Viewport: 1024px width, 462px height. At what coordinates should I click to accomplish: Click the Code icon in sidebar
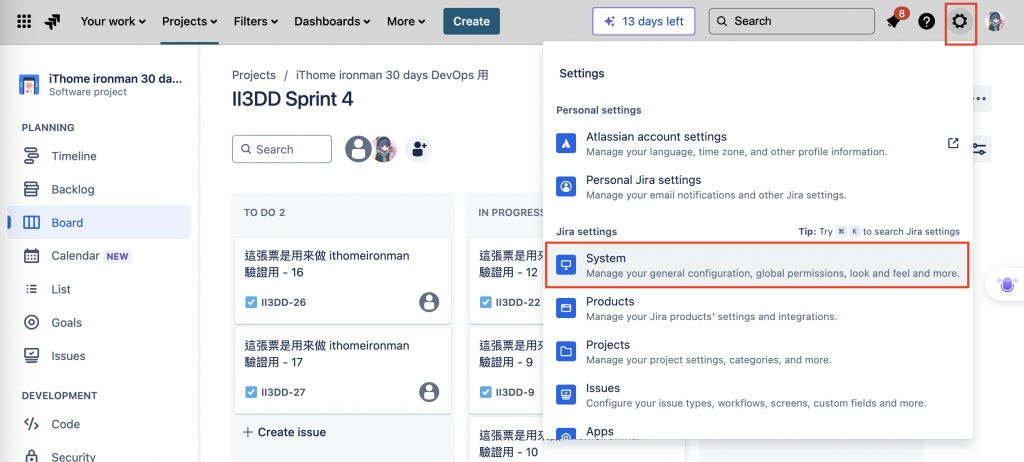(31, 424)
